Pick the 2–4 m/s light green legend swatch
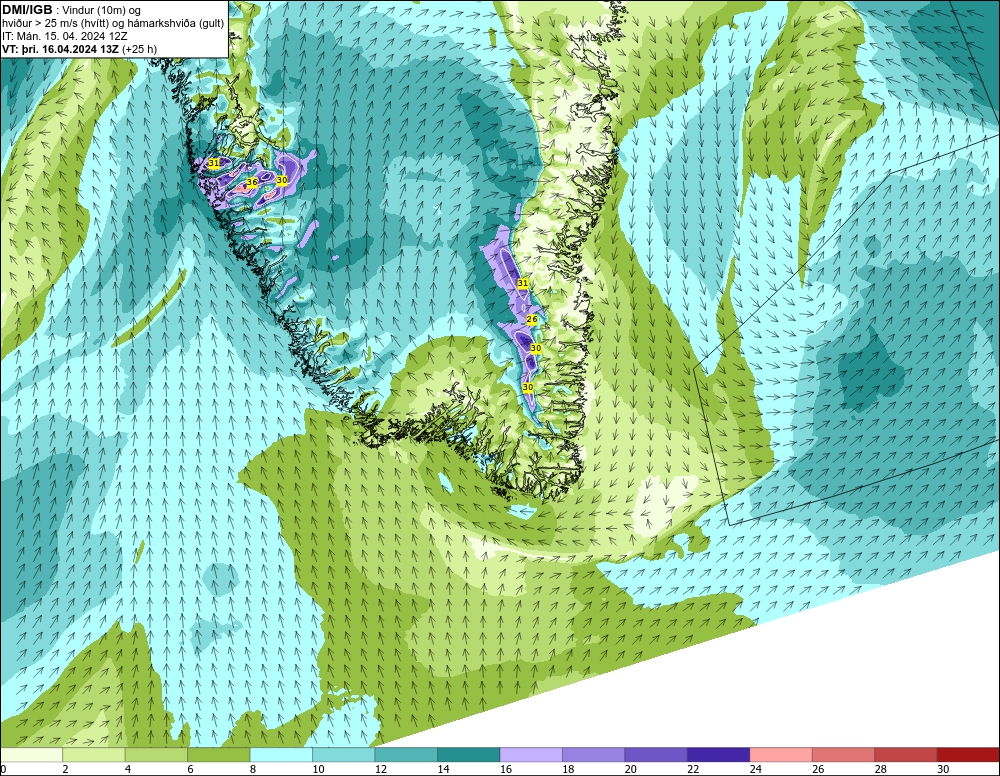 tap(94, 755)
